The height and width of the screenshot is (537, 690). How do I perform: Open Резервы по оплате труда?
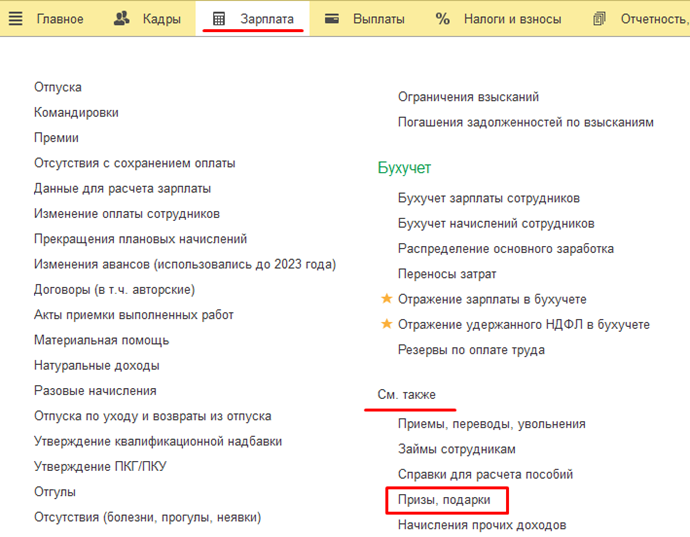click(x=471, y=350)
